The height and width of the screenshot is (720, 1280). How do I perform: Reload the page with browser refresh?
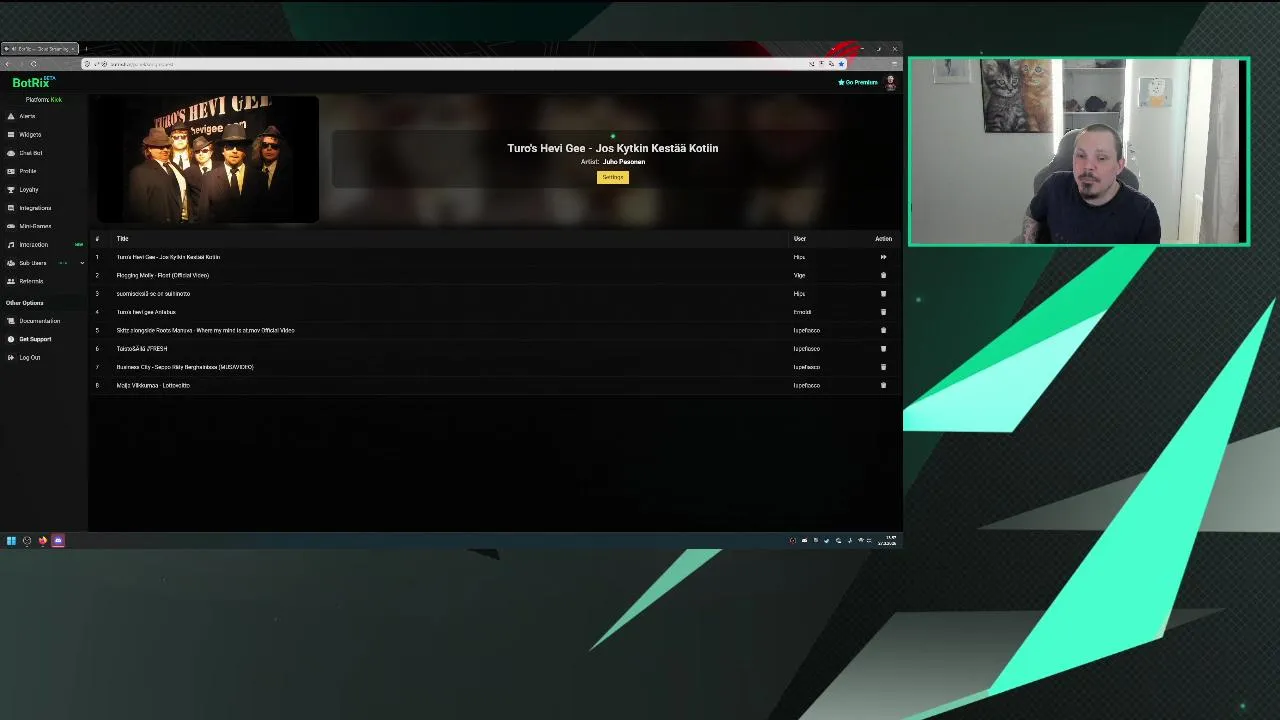point(33,64)
